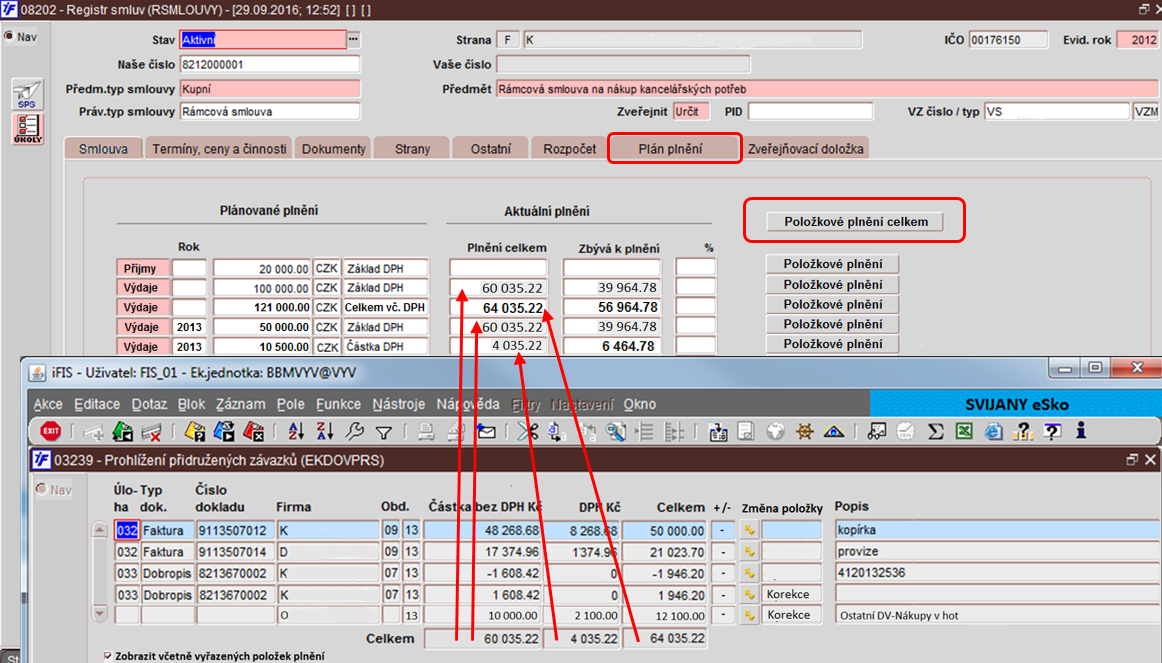Select the Nav radio button at top left
Image resolution: width=1162 pixels, height=663 pixels.
click(9, 36)
